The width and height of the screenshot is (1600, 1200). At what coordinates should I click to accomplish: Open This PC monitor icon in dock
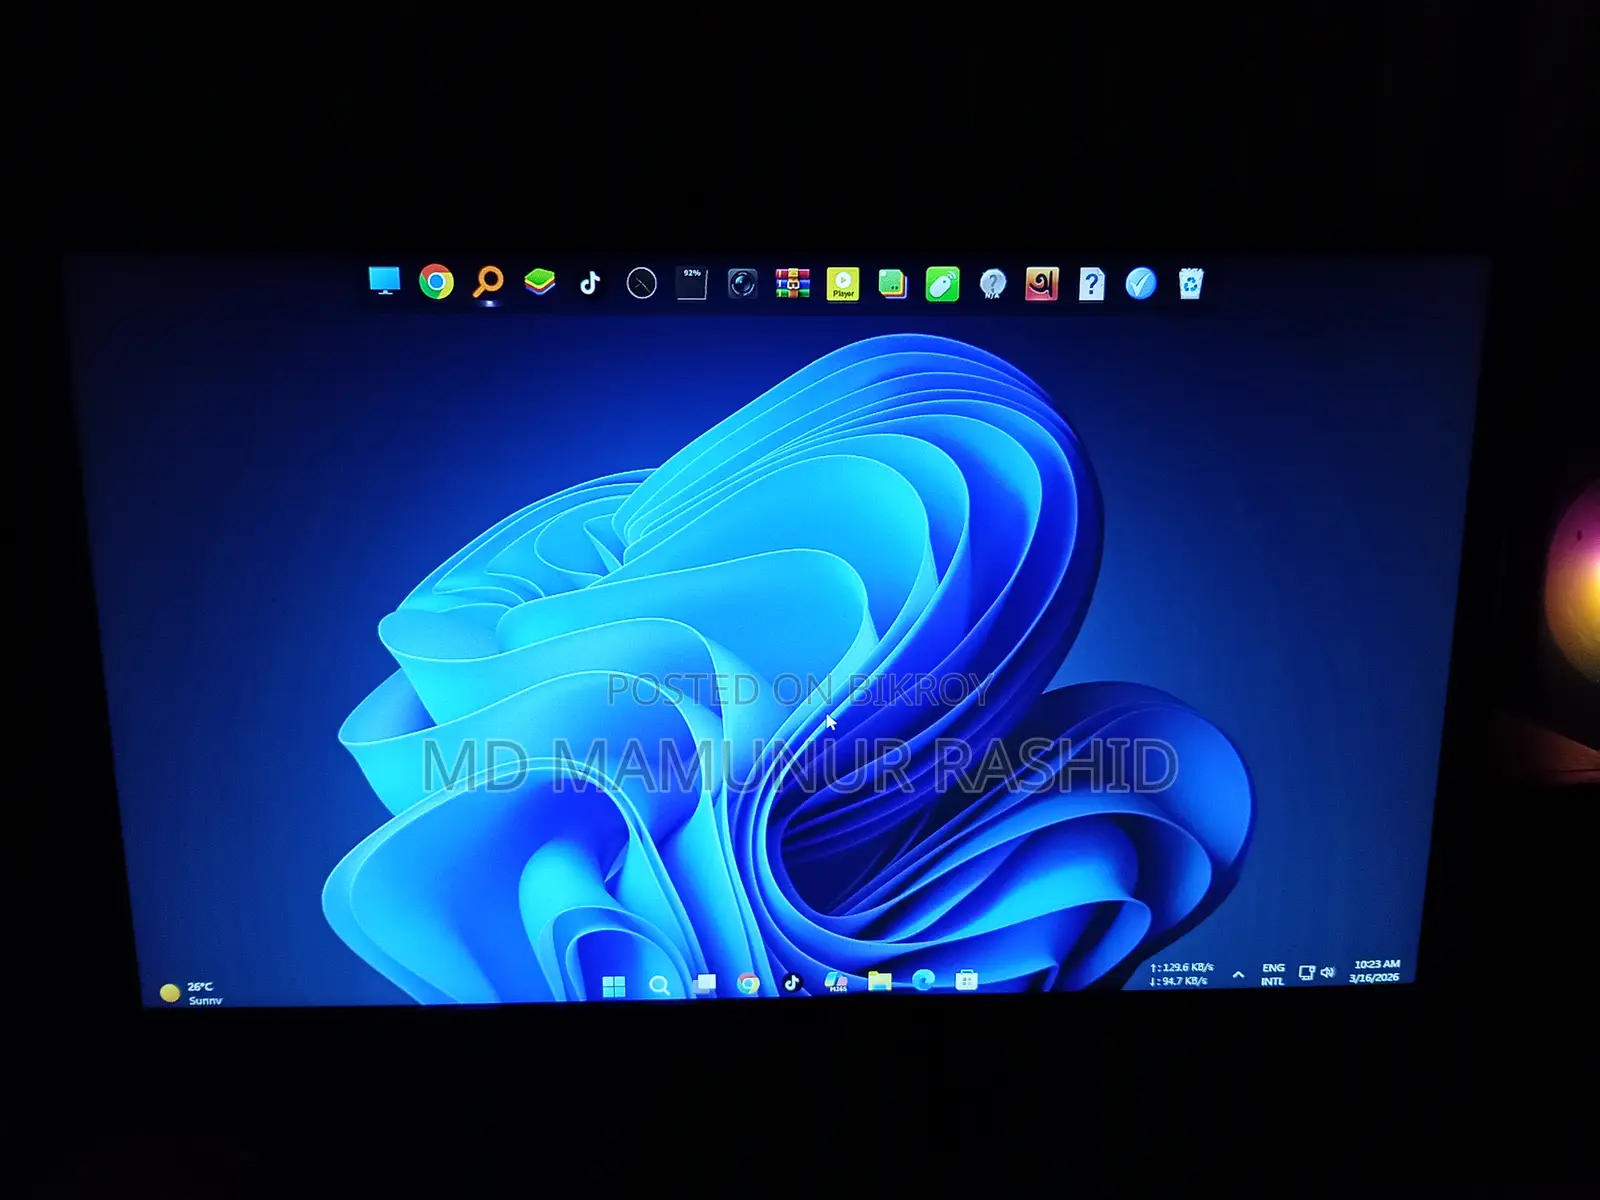(x=384, y=282)
